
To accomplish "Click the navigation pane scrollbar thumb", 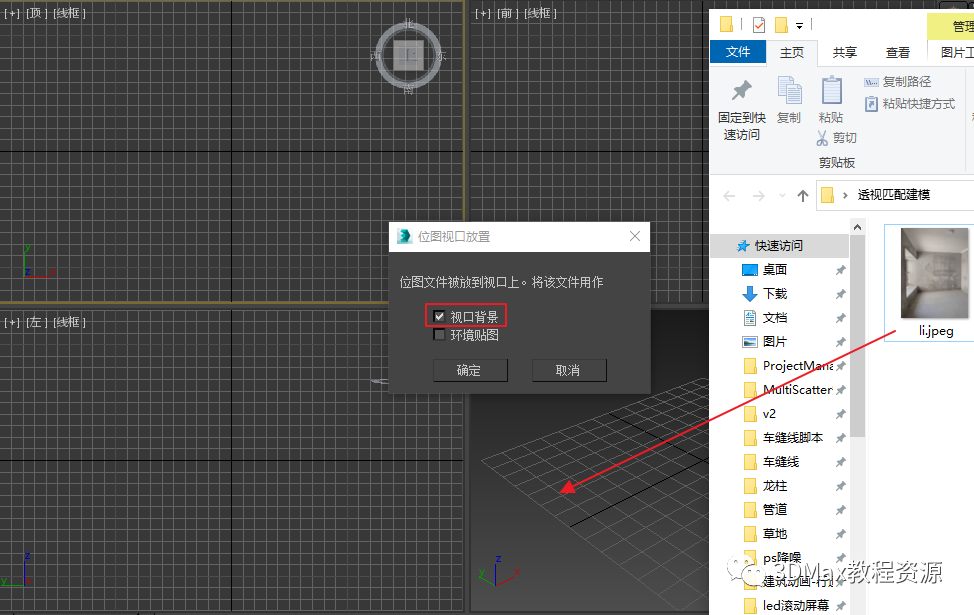I will tap(857, 336).
